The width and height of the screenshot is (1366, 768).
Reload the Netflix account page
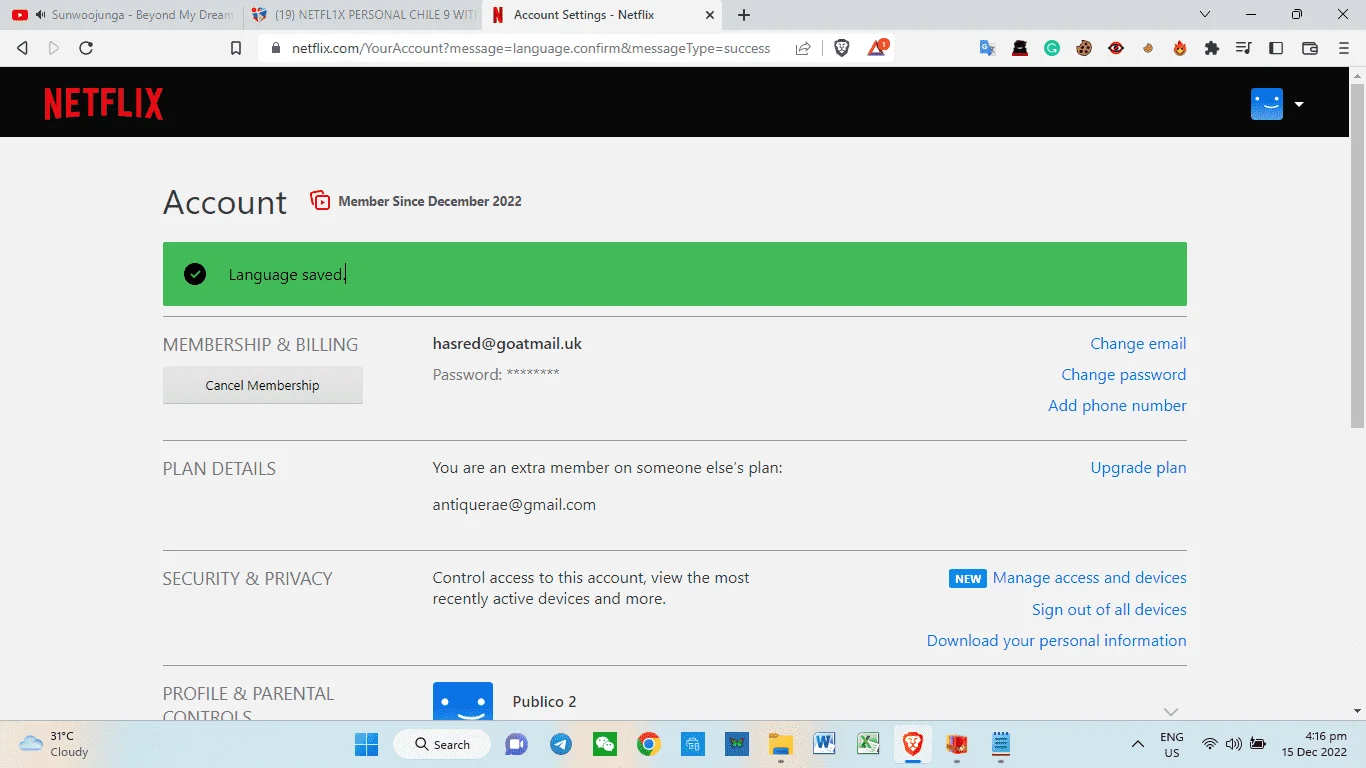[x=86, y=48]
